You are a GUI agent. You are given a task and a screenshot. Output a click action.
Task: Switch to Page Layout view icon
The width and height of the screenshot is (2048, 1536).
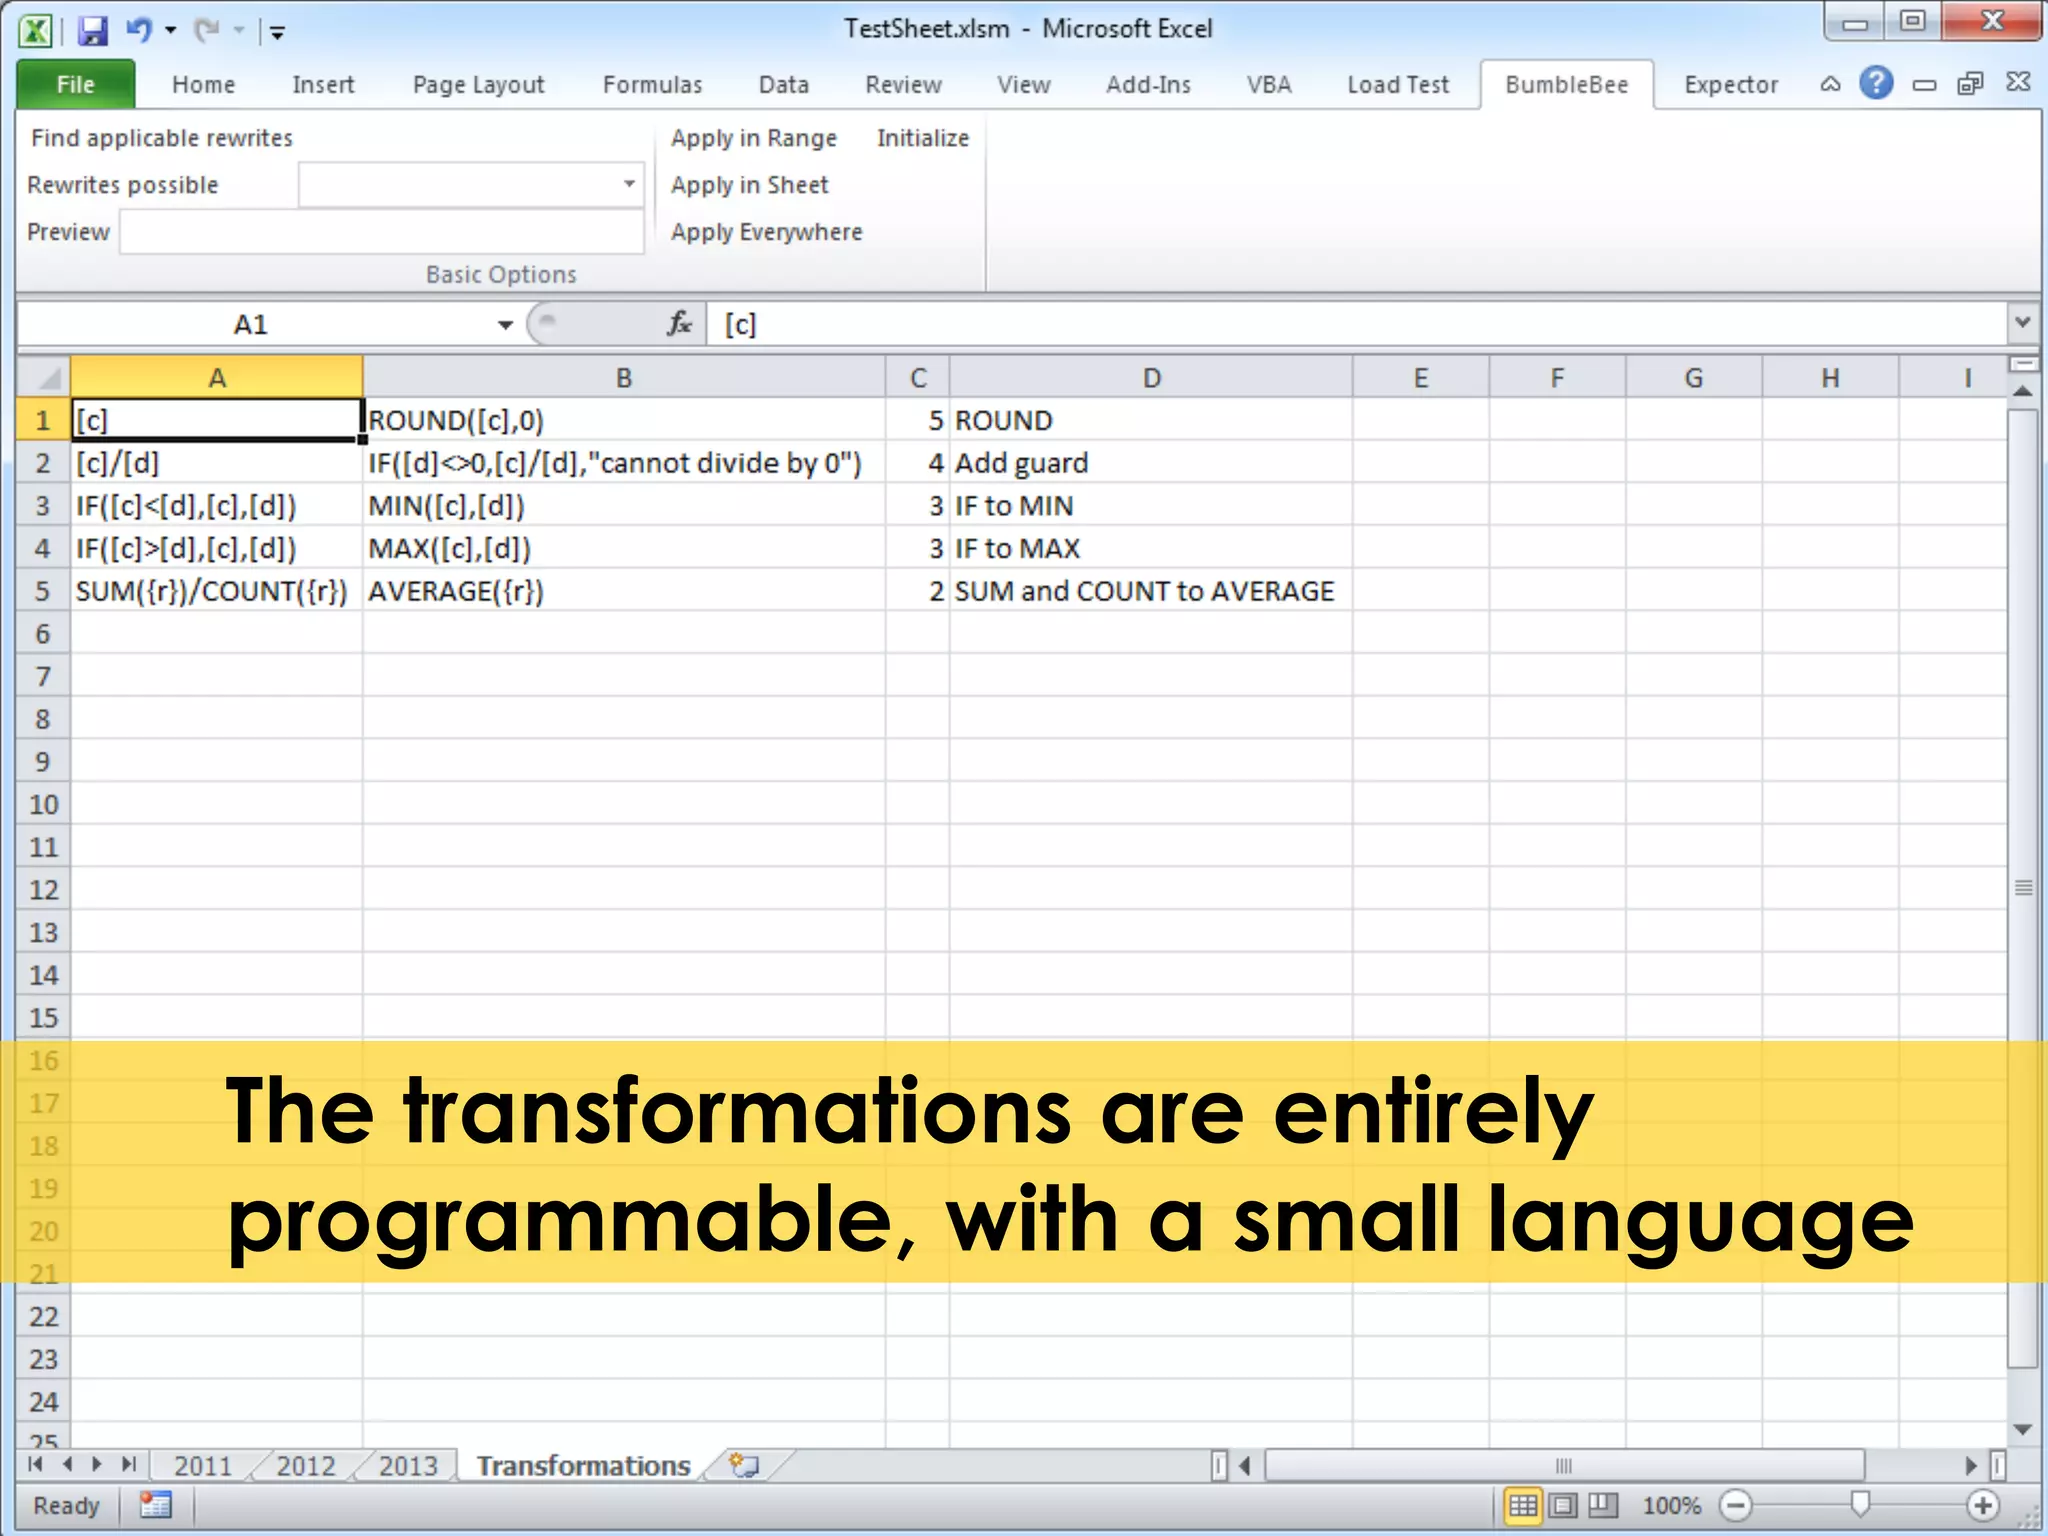(x=1563, y=1505)
